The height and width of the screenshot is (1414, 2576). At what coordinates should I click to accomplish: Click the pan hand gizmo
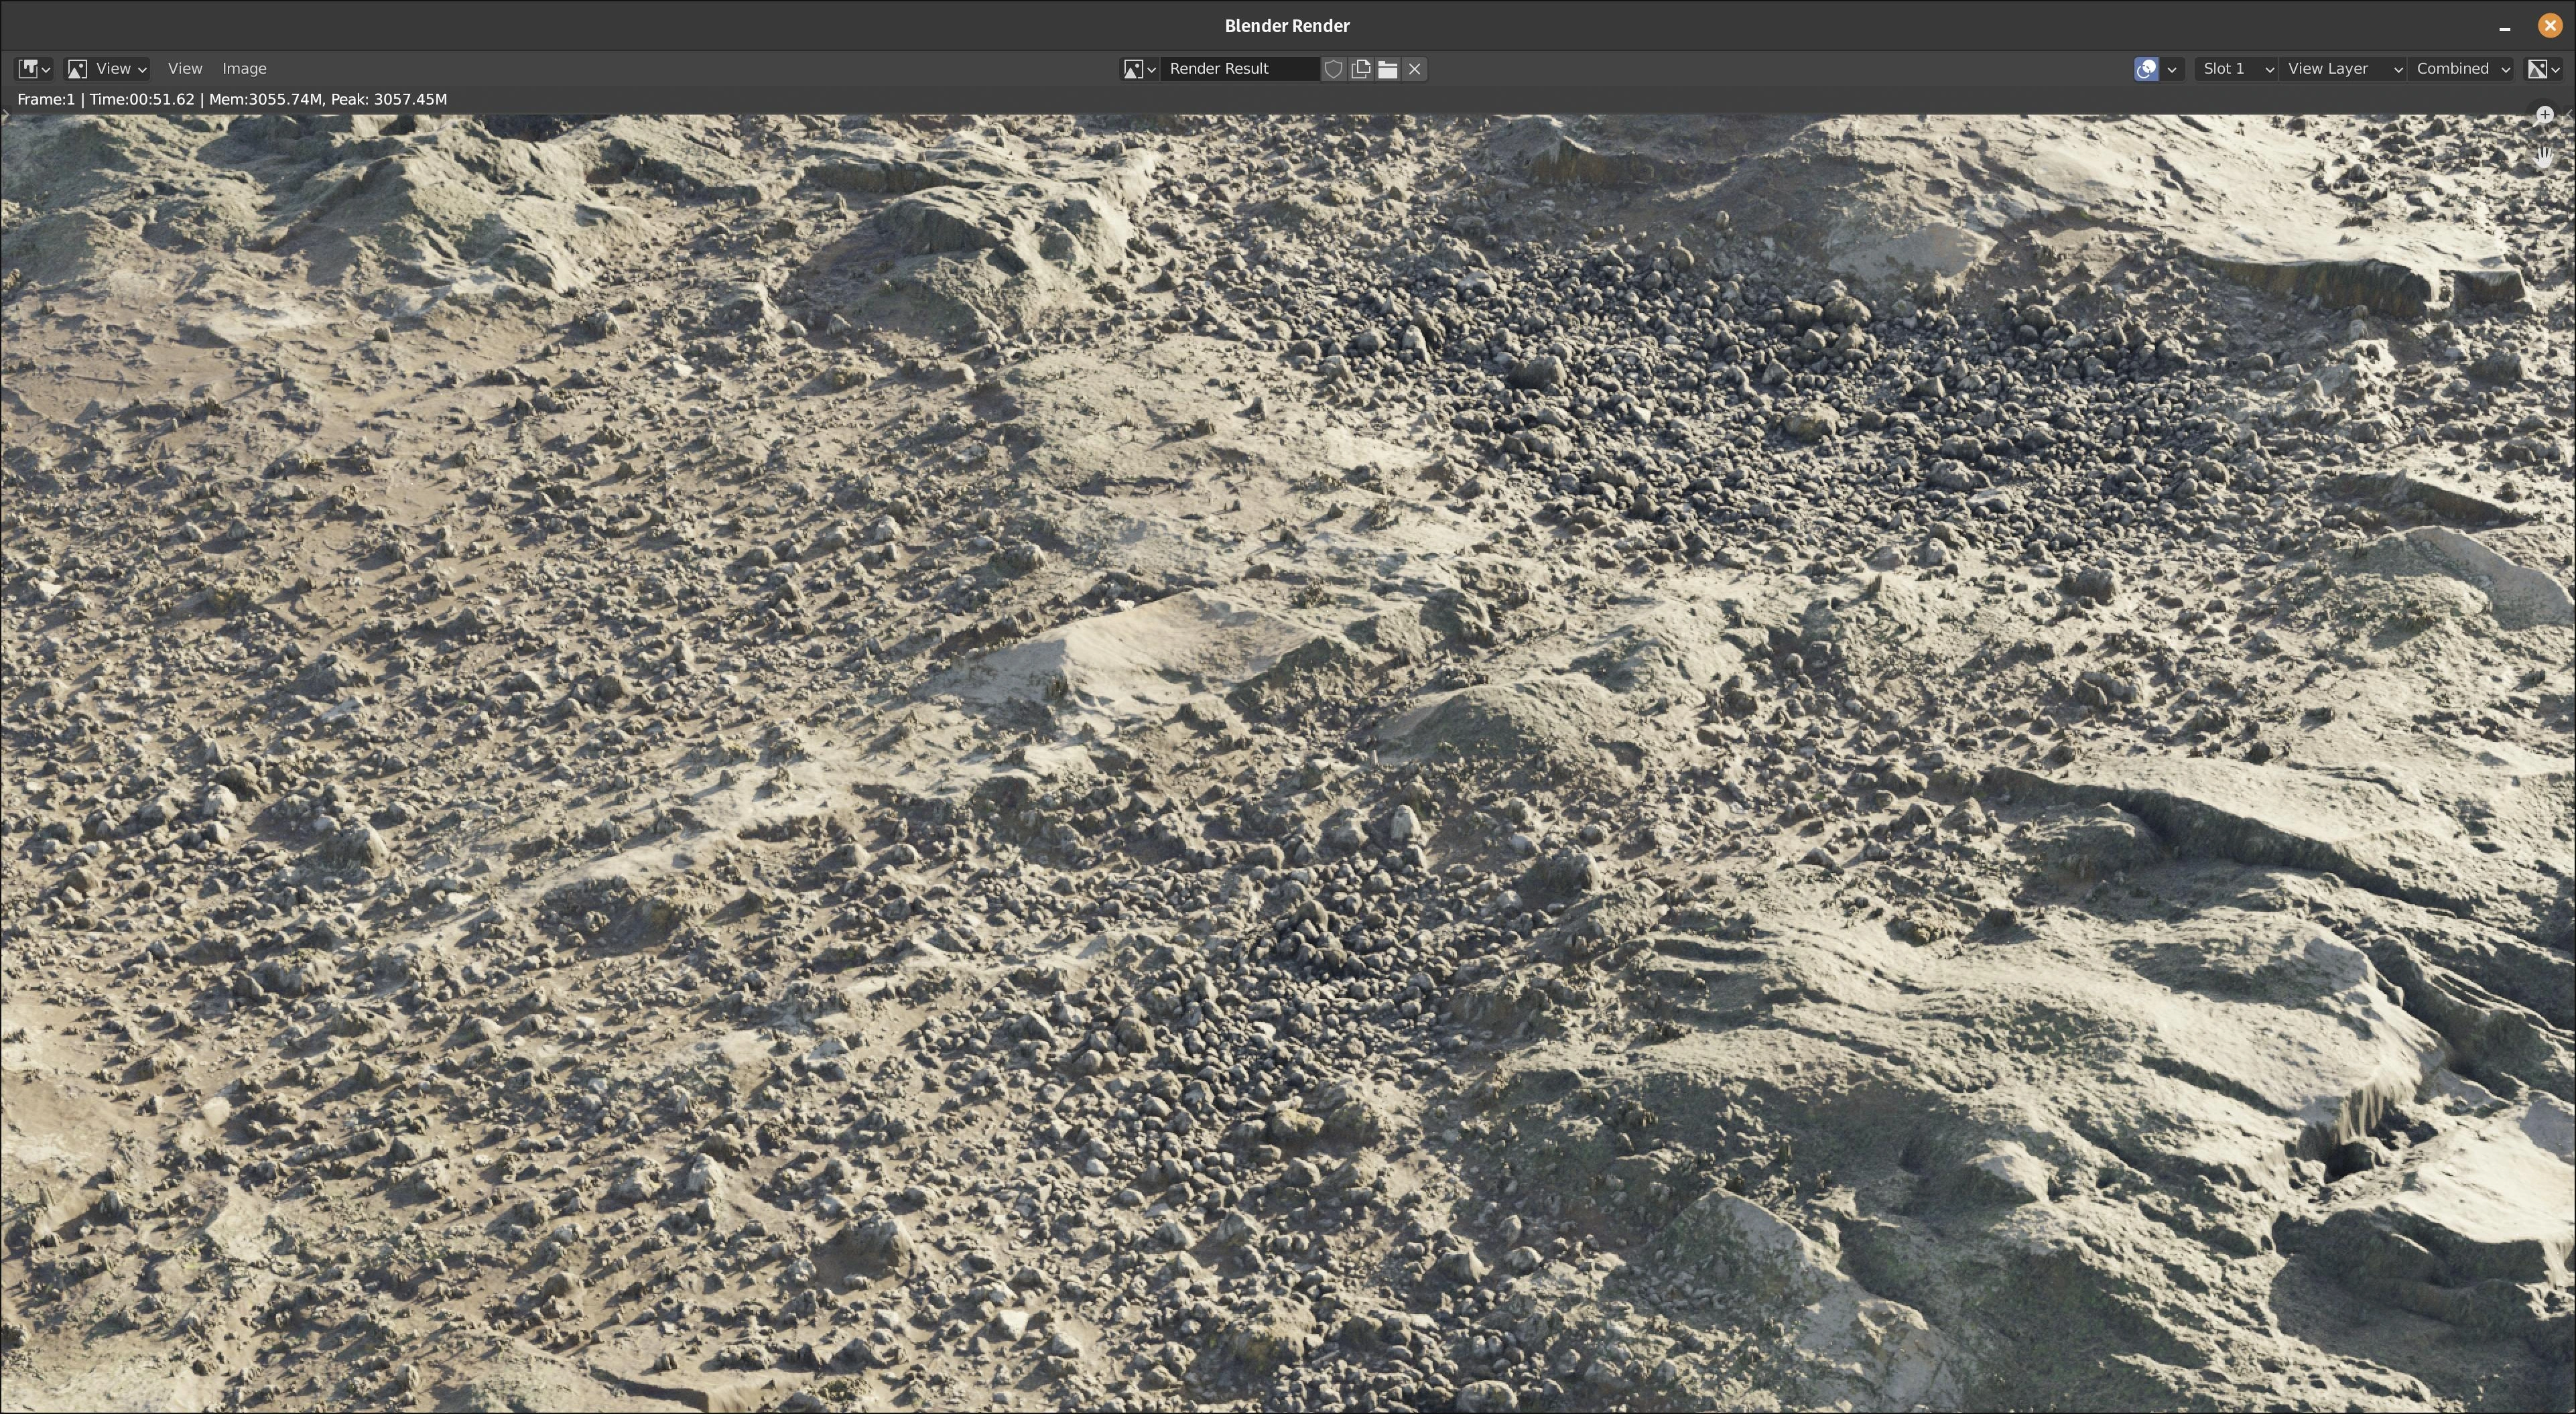2544,157
